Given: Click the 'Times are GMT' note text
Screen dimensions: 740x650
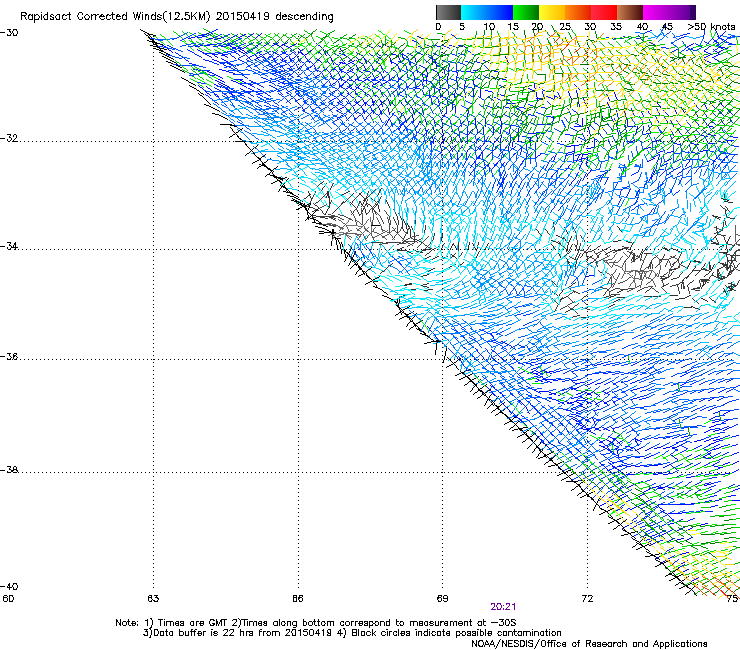Looking at the screenshot, I should (x=193, y=623).
